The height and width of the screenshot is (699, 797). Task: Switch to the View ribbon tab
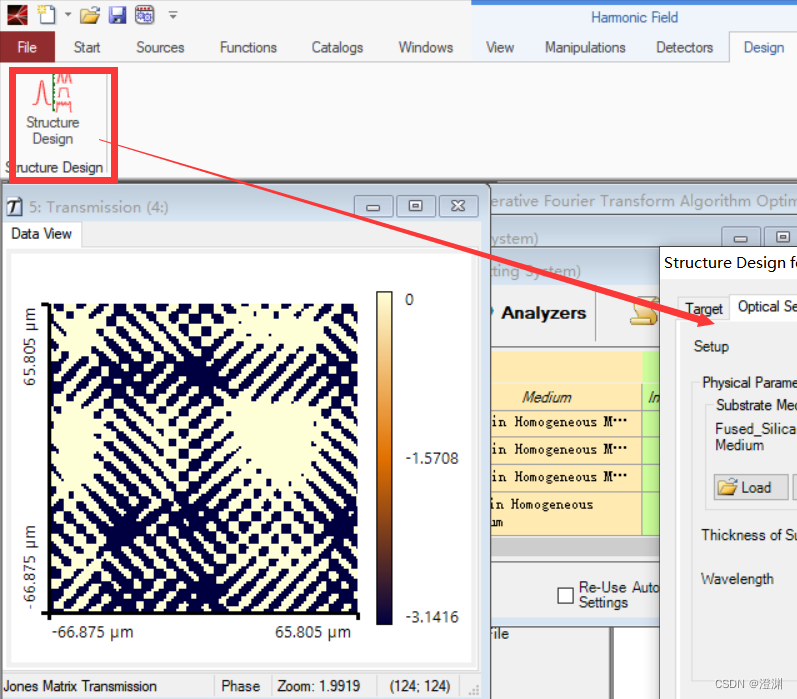click(500, 47)
